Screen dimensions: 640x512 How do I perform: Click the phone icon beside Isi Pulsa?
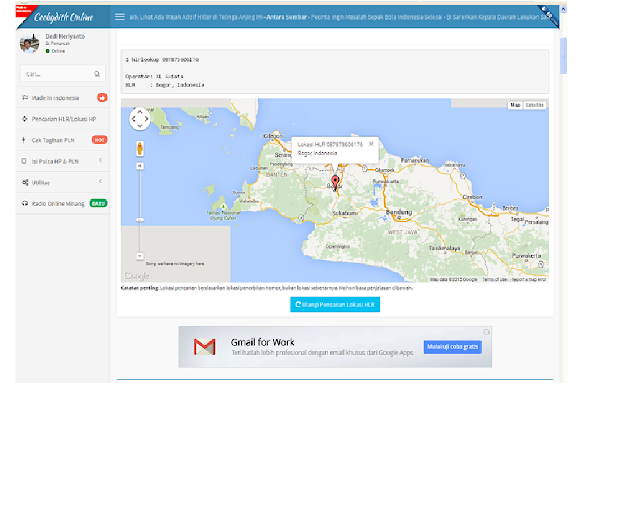pyautogui.click(x=24, y=161)
